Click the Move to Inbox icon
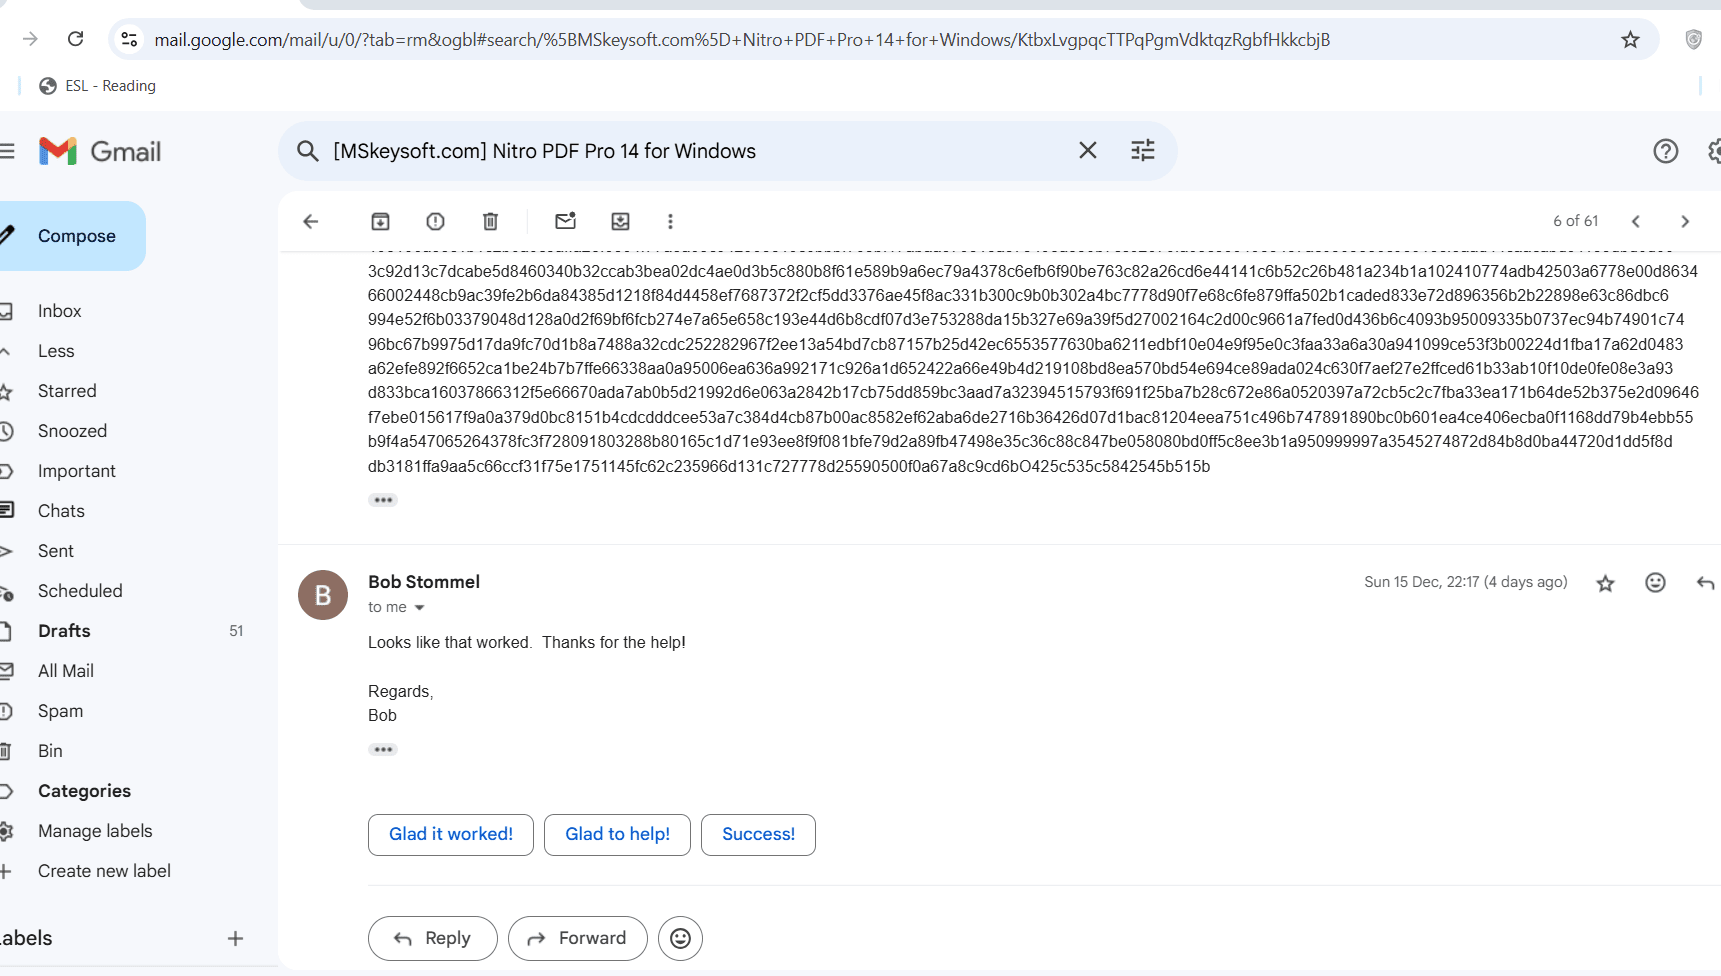This screenshot has width=1721, height=976. (x=620, y=221)
